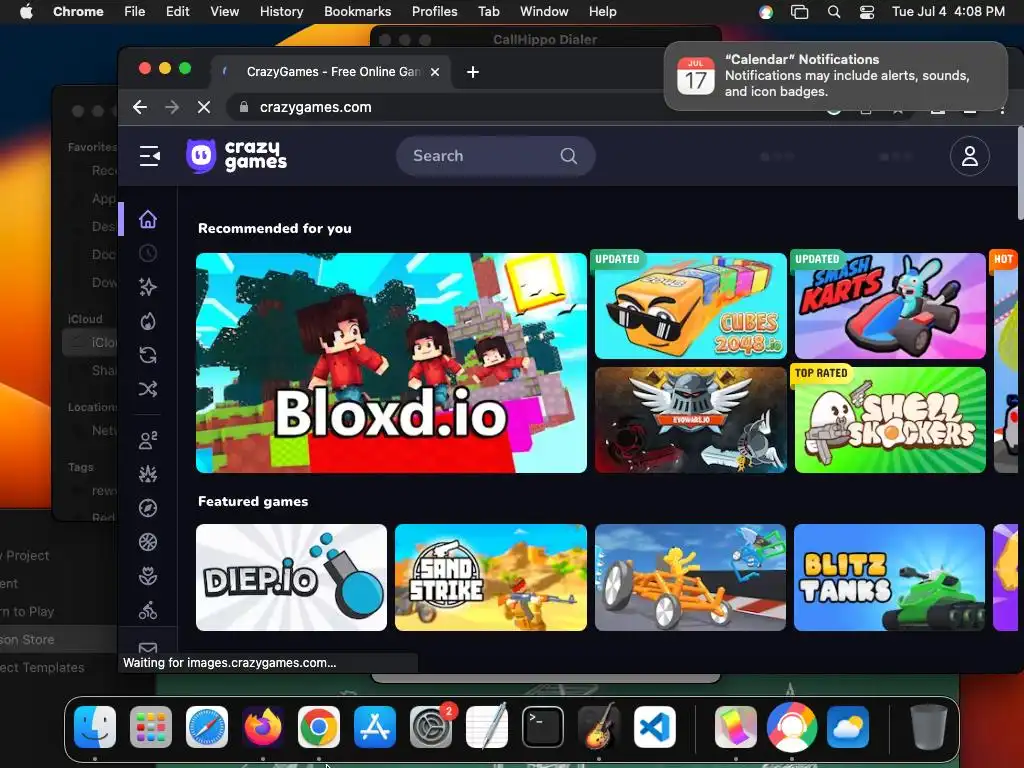The height and width of the screenshot is (768, 1024).
Task: Open the History menu
Action: click(281, 11)
